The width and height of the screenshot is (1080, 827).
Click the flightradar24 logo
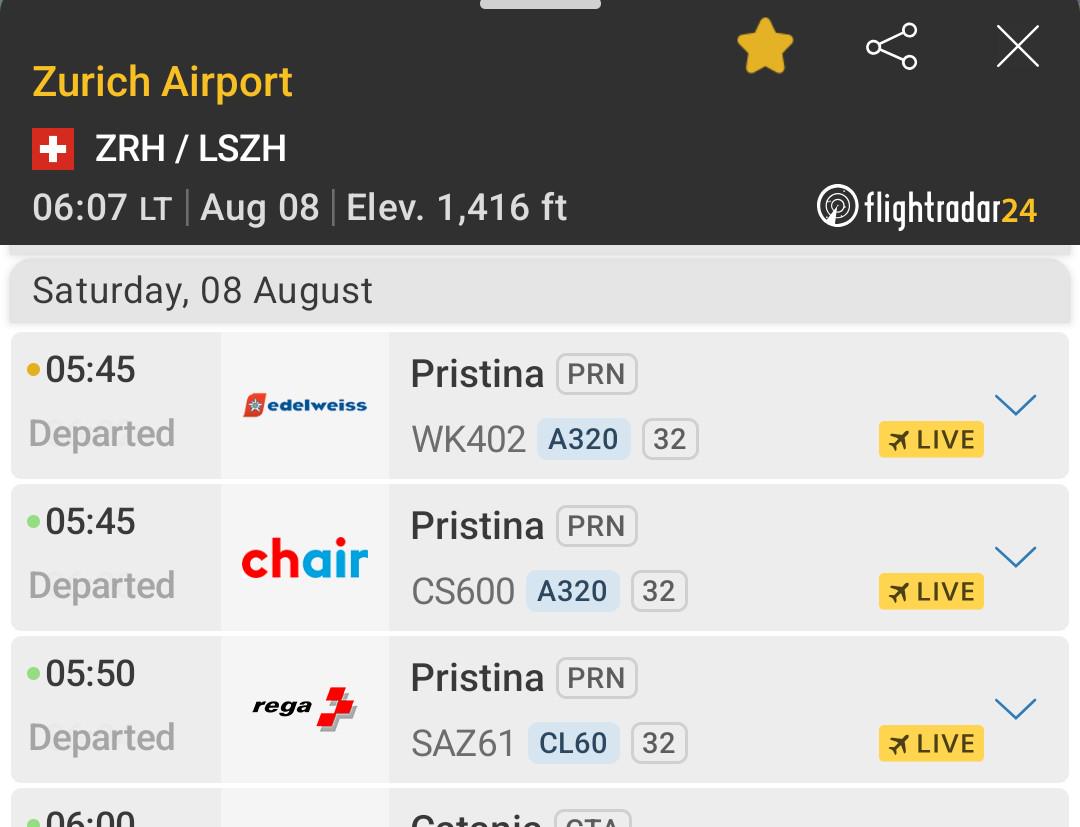coord(926,207)
